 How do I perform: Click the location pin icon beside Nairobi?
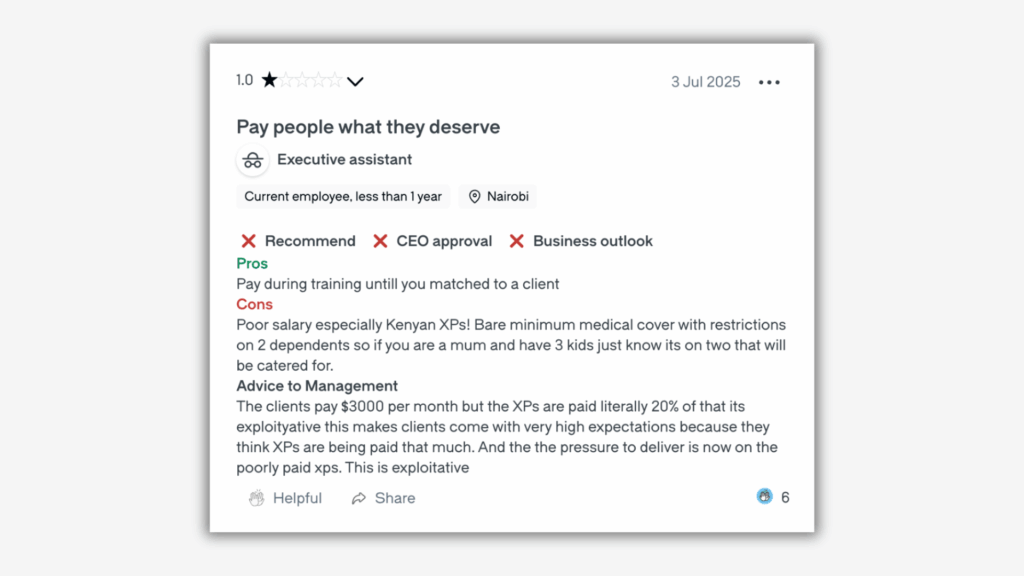point(475,196)
